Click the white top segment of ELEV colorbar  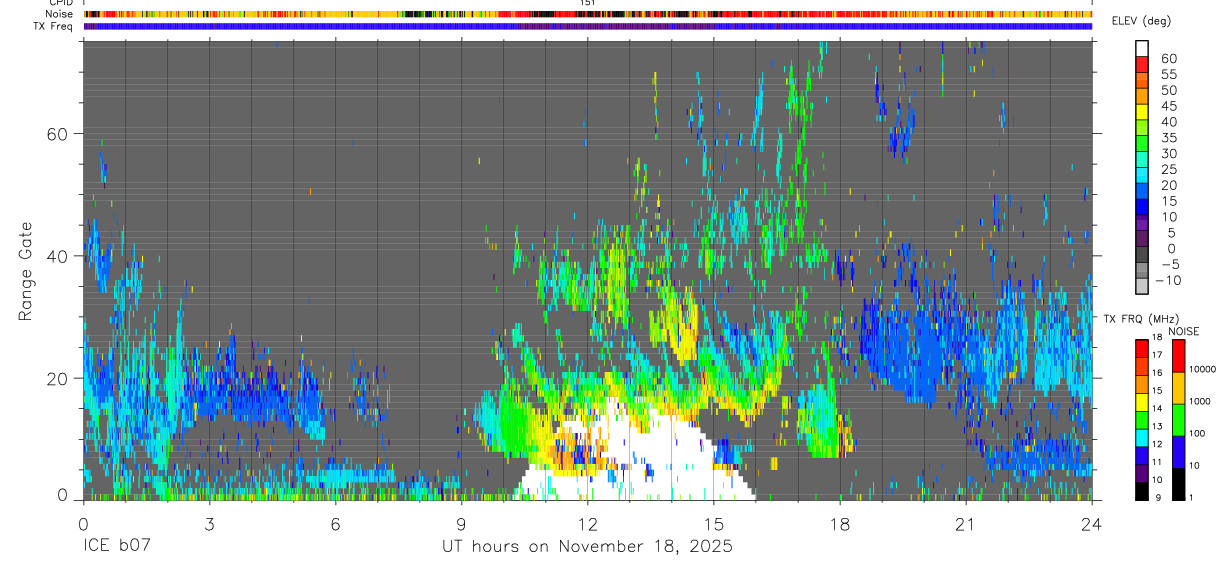click(x=1142, y=47)
